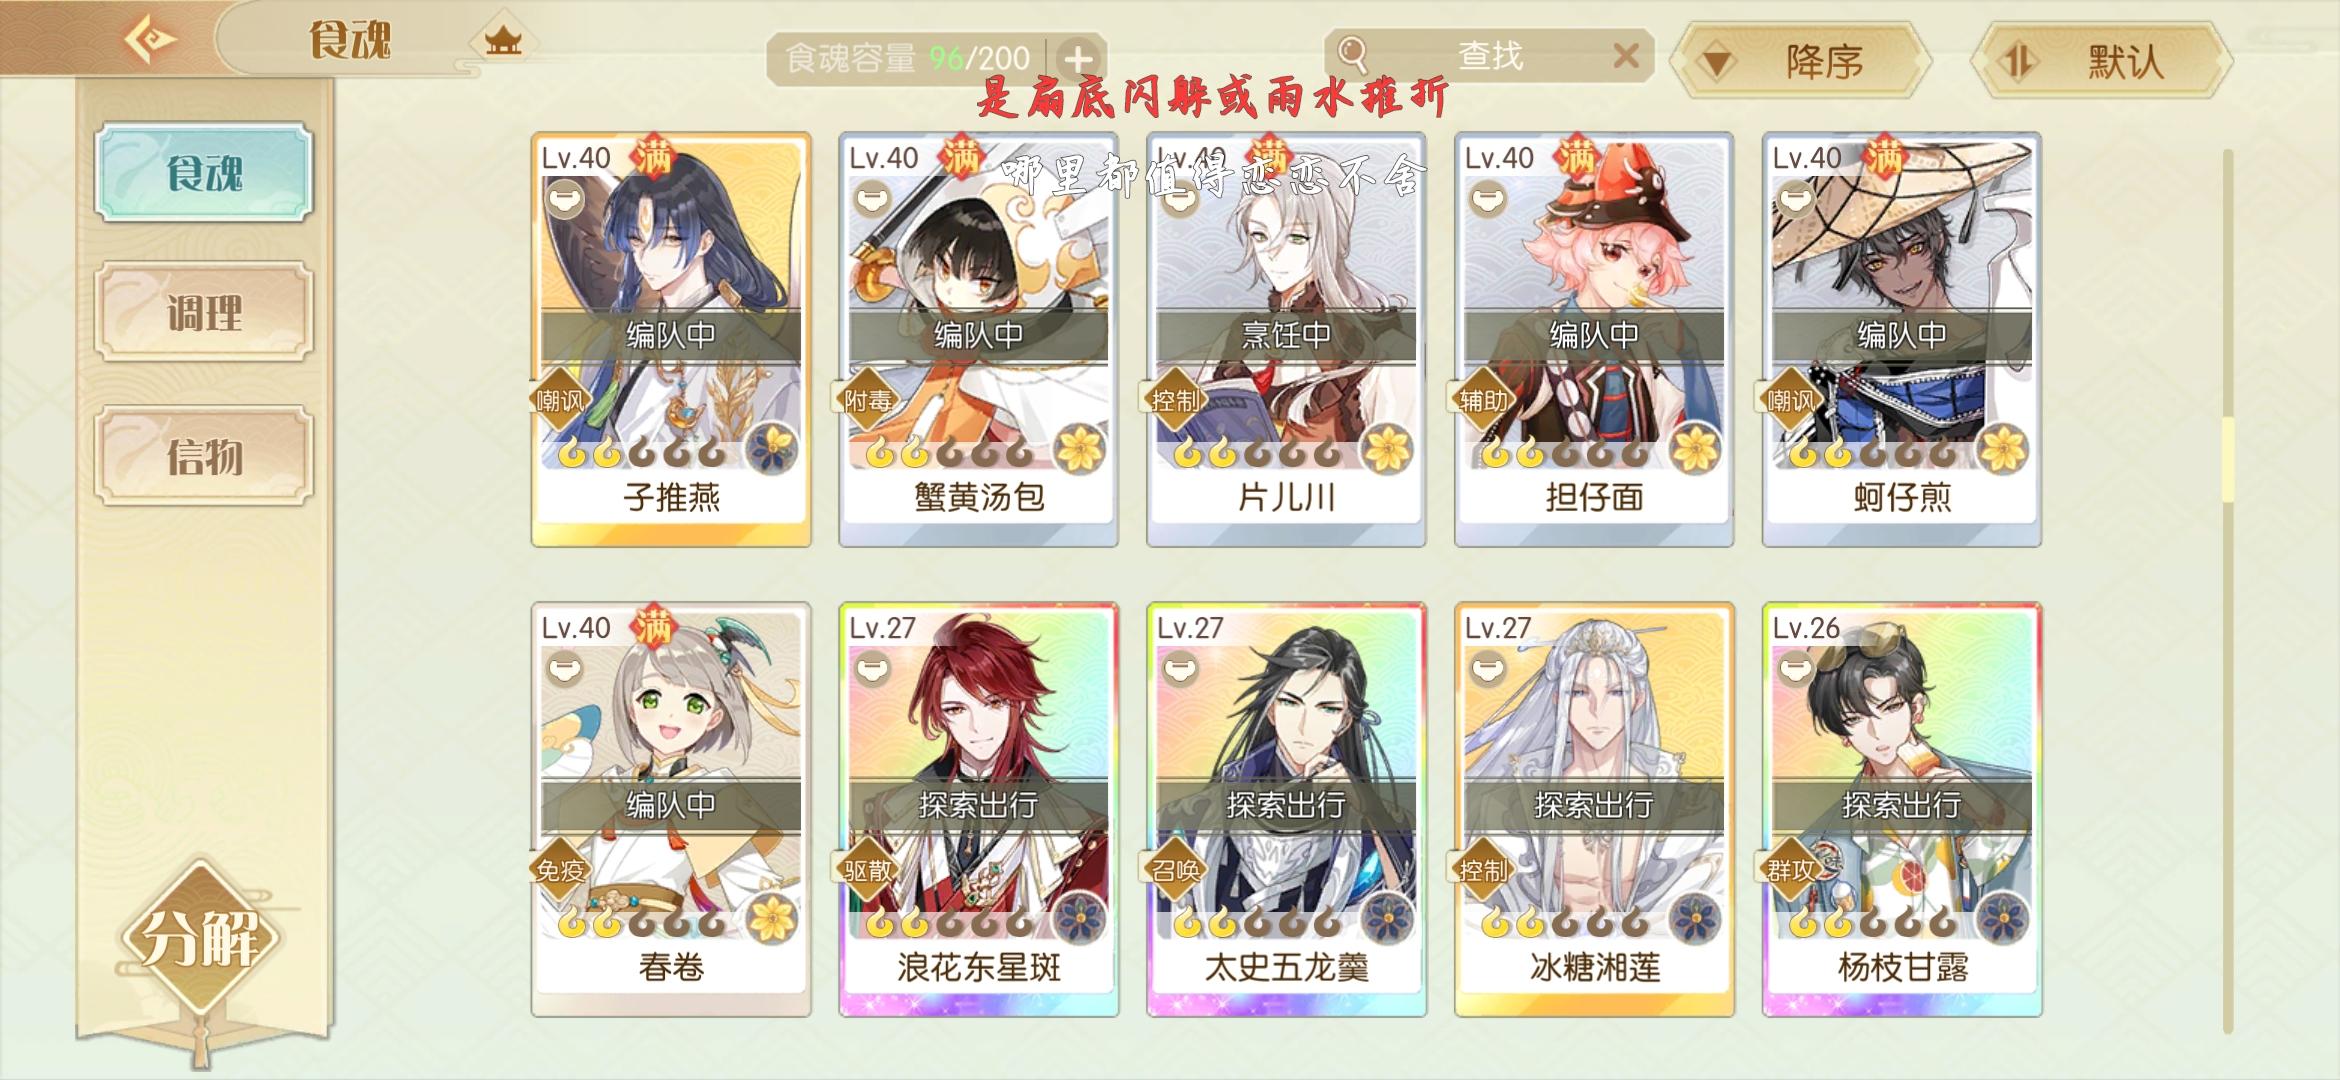
Task: Open the home pavilion icon
Action: 503,41
